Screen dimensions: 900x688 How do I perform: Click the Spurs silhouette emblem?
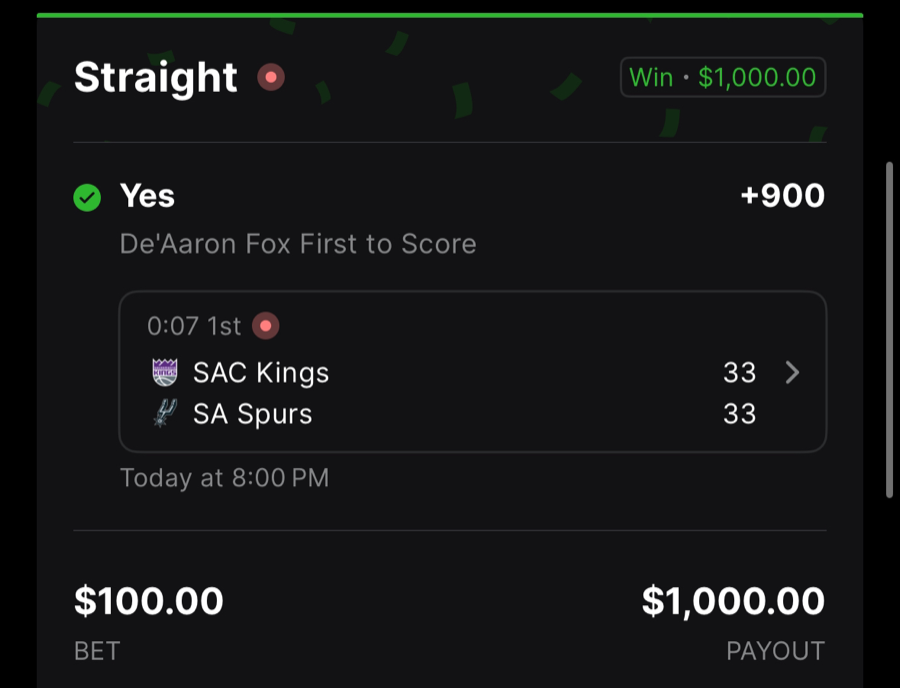[163, 413]
